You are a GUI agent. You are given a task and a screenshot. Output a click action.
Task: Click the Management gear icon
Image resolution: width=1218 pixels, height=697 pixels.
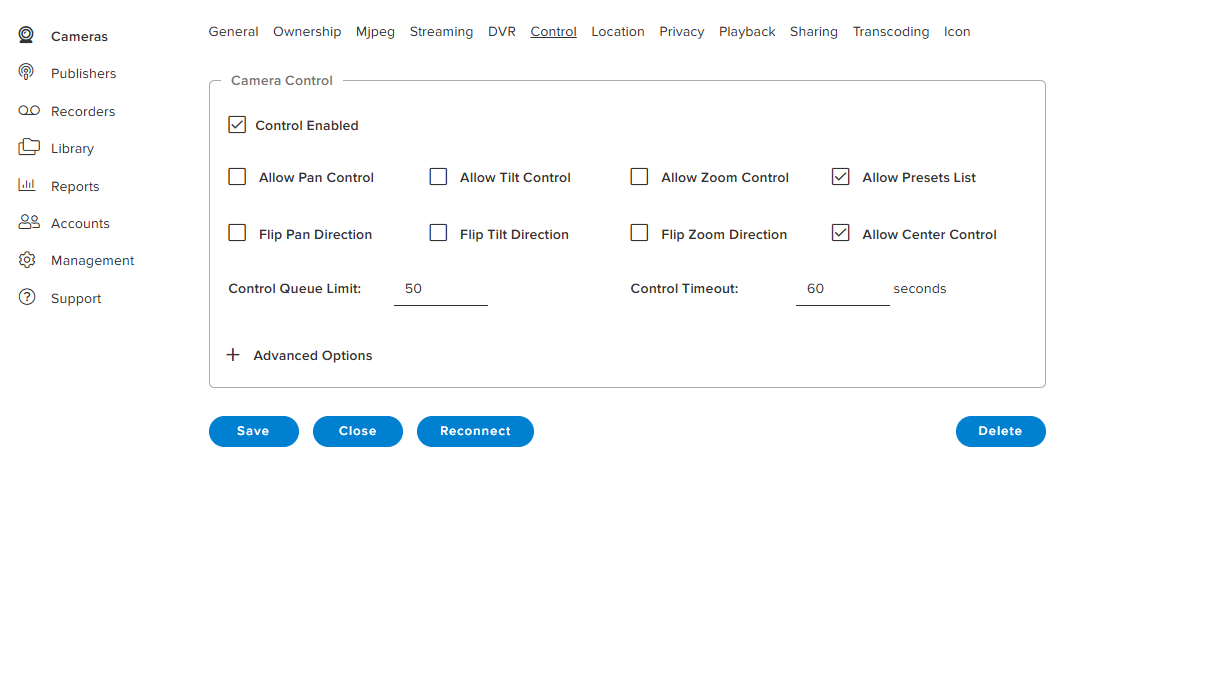click(x=27, y=260)
